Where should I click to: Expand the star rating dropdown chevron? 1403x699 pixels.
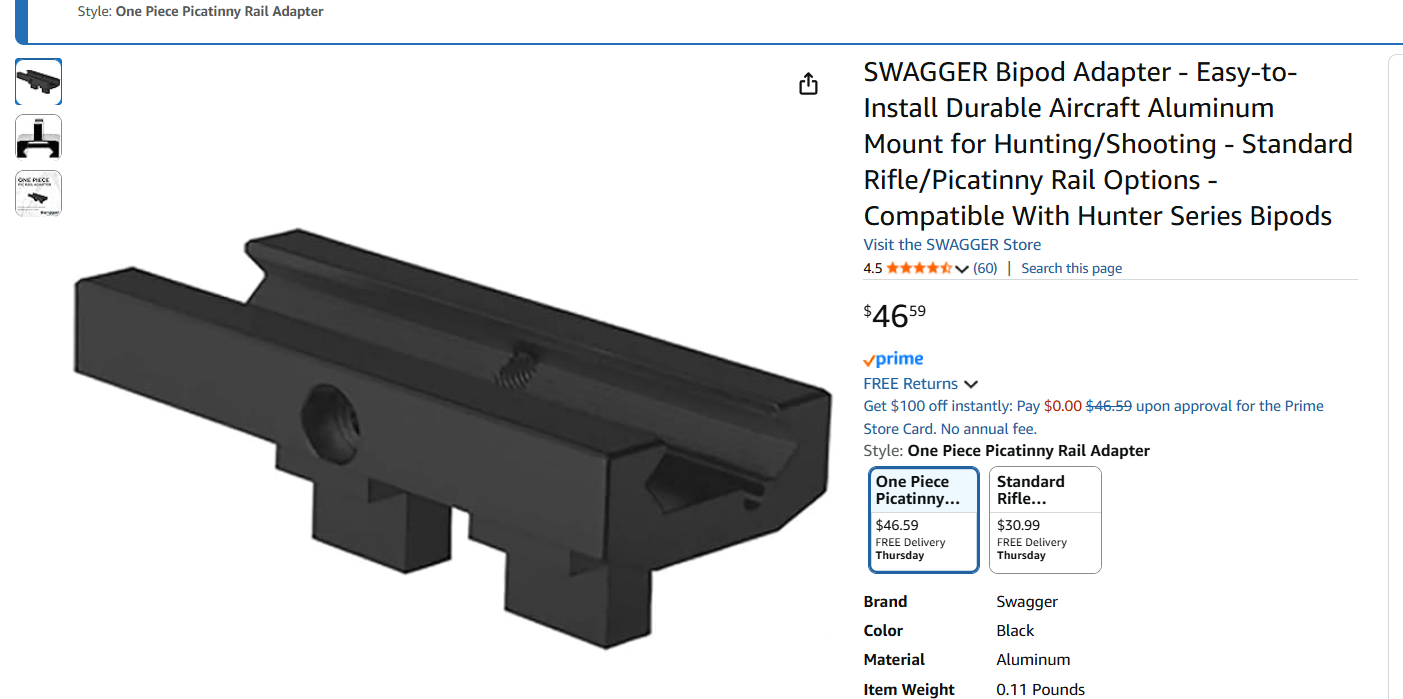pos(962,268)
